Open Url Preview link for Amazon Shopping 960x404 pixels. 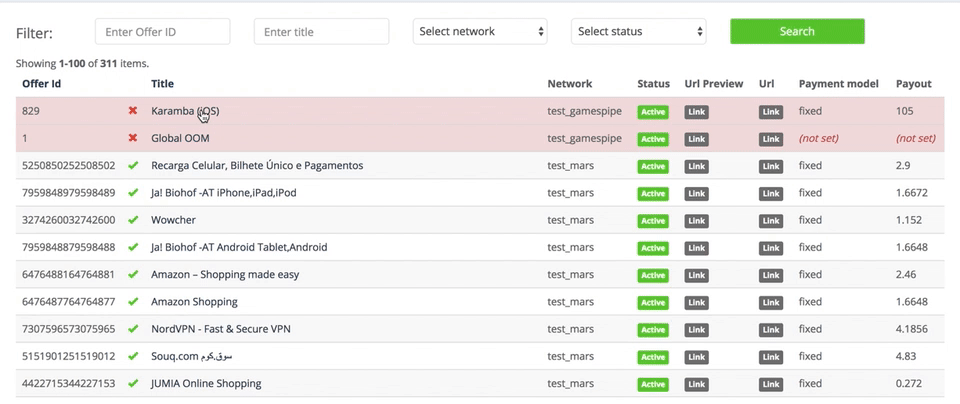click(696, 302)
